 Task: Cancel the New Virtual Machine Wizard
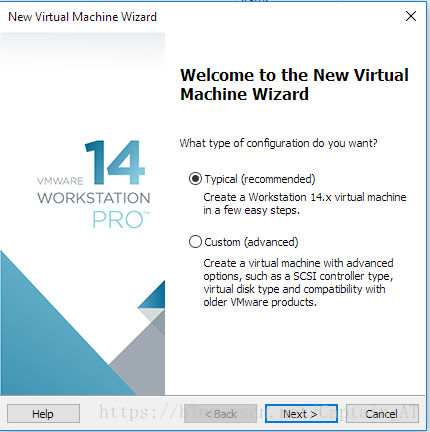coord(382,414)
